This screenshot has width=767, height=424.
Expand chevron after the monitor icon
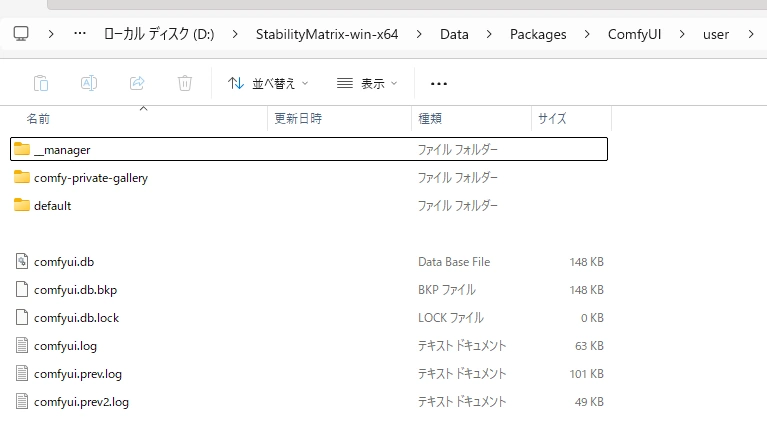coord(51,34)
